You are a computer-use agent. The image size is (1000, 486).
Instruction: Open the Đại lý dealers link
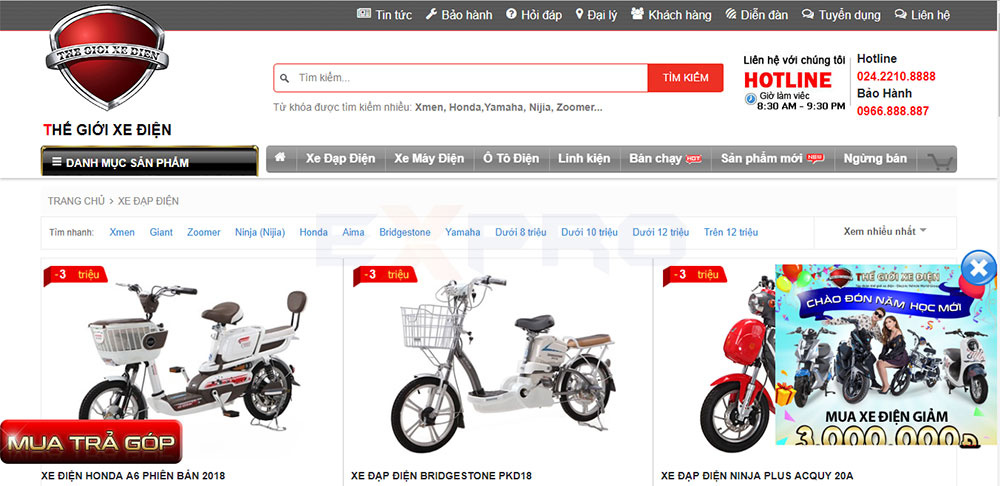596,15
